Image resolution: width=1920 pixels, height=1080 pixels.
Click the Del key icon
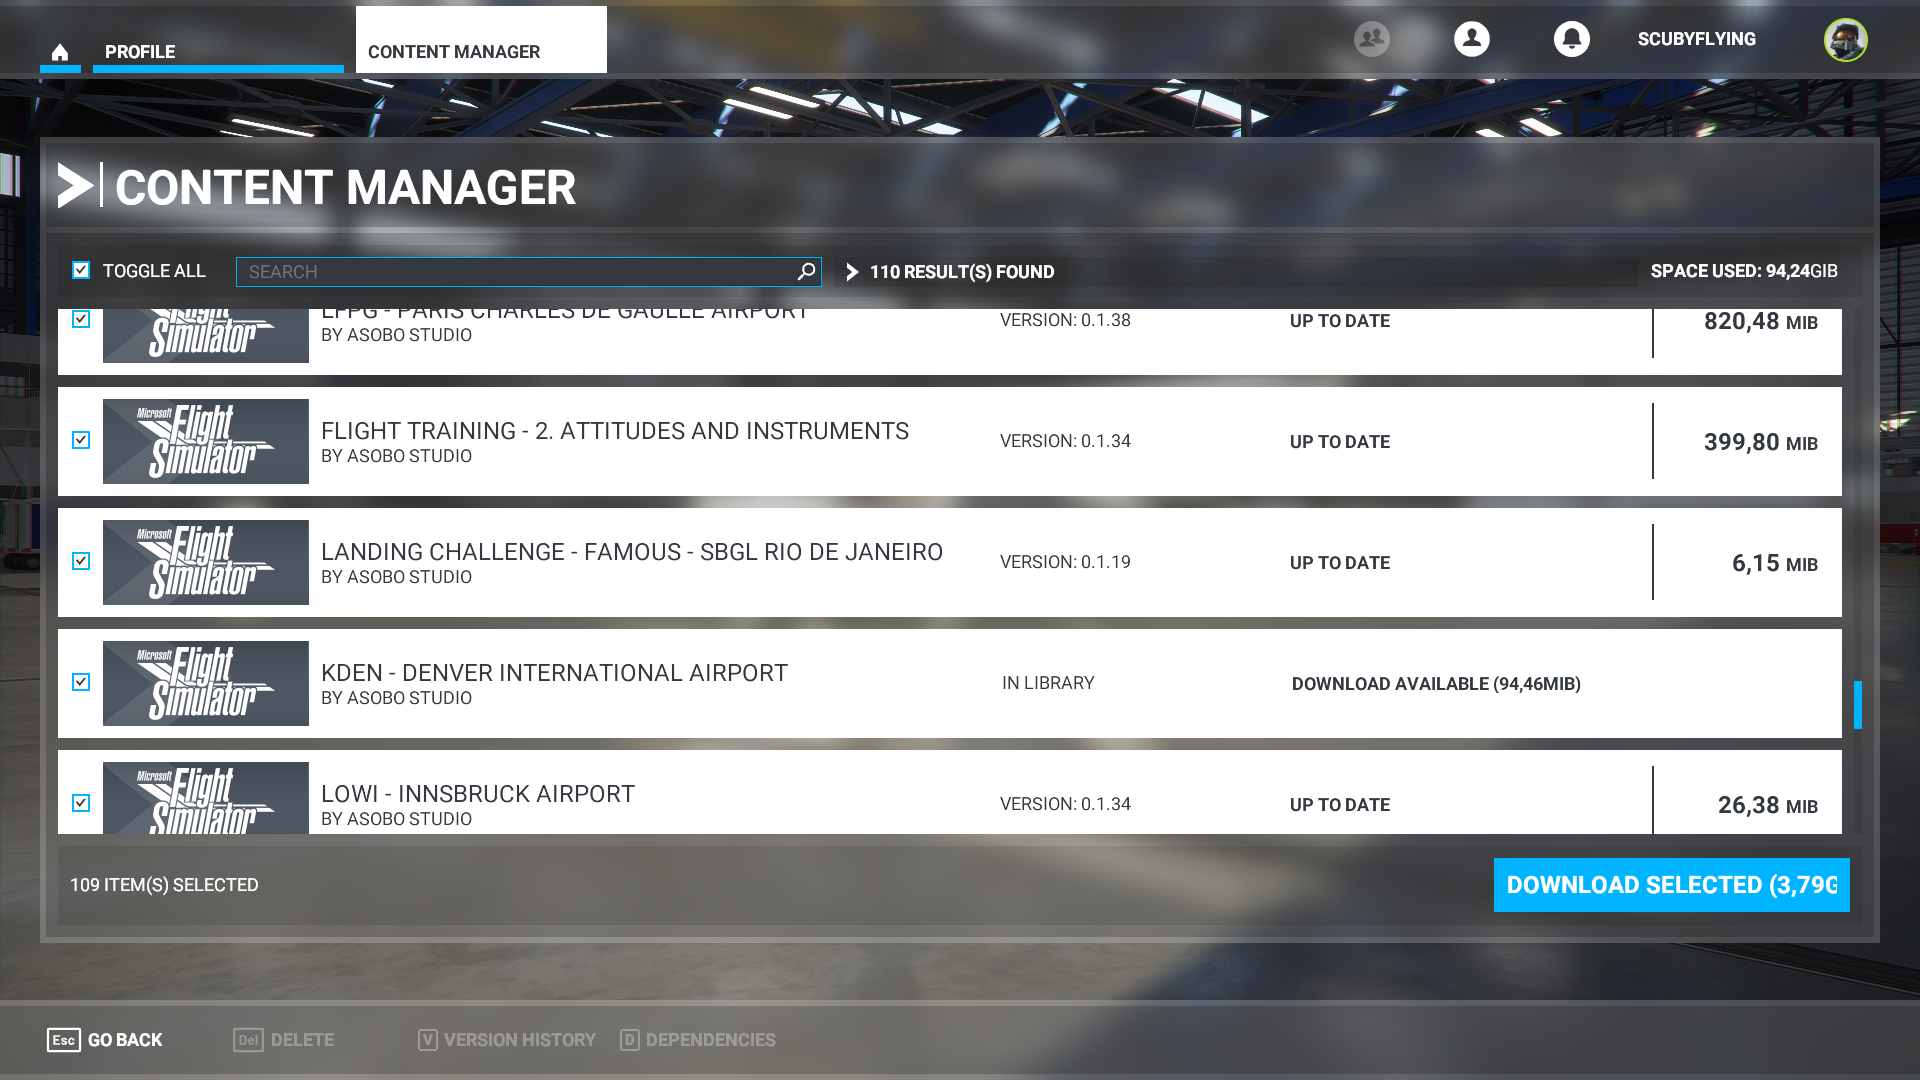(x=249, y=1040)
